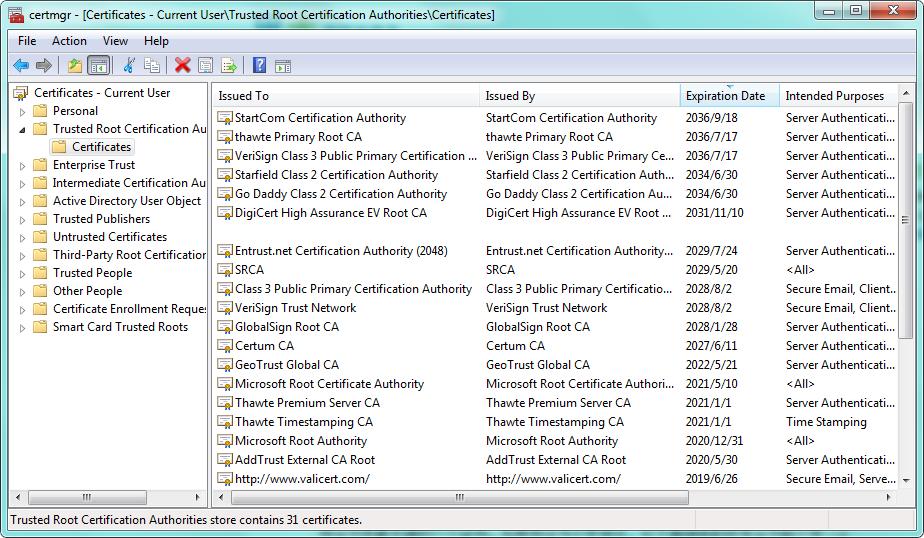
Task: Open the View menu
Action: click(x=115, y=41)
